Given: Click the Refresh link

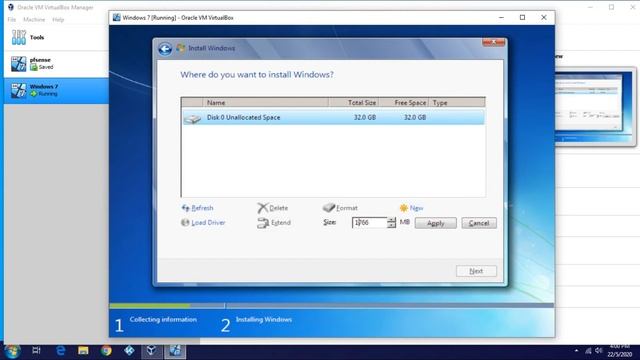Looking at the screenshot, I should (x=198, y=208).
